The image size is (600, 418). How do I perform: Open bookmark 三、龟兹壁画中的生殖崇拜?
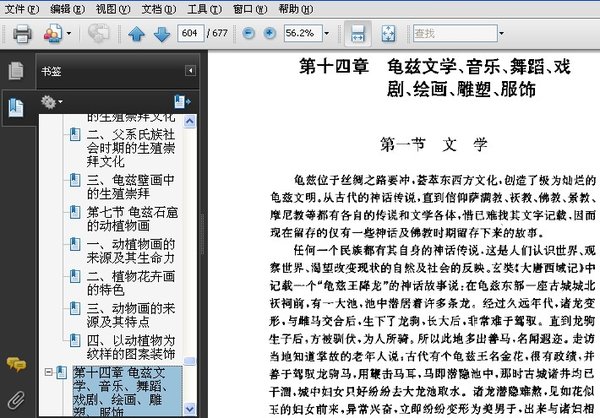131,187
